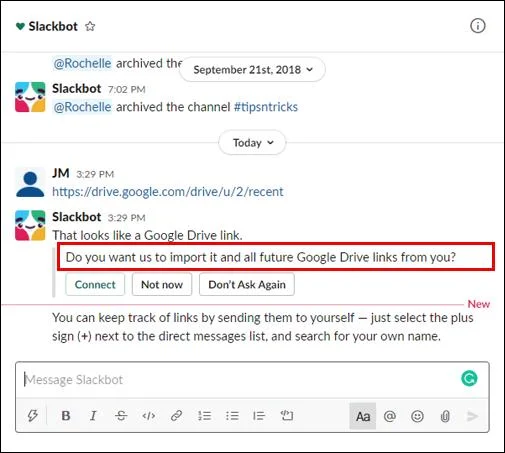The height and width of the screenshot is (453, 505).
Task: Start a numbered list
Action: (204, 416)
